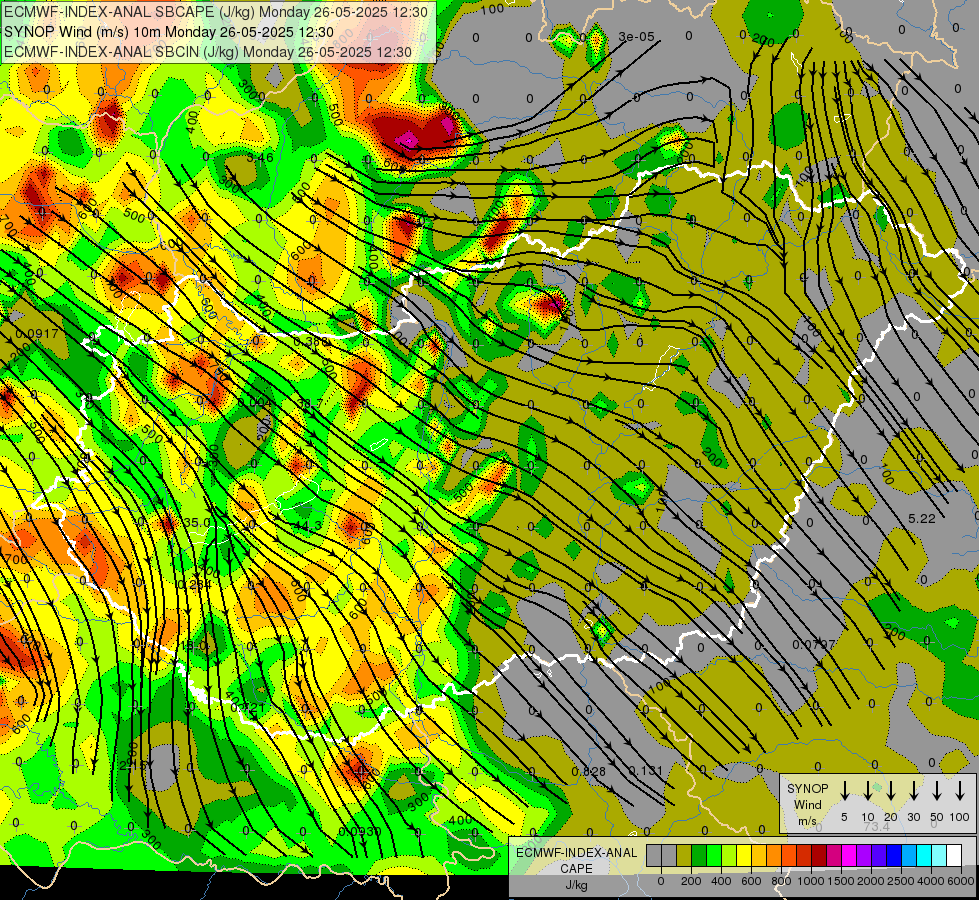The width and height of the screenshot is (979, 900).
Task: Click the 3e-05 value on the map
Action: pos(636,37)
